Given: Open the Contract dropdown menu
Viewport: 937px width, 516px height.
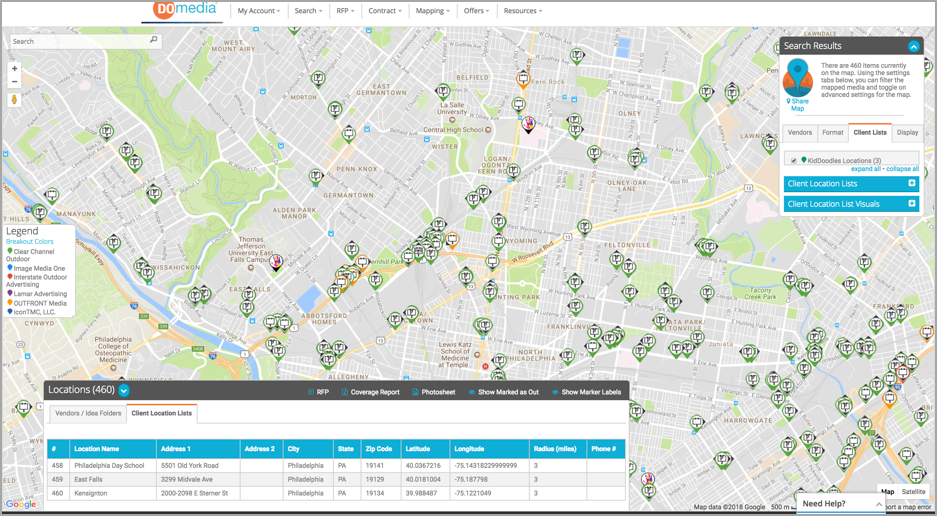Looking at the screenshot, I should 385,11.
